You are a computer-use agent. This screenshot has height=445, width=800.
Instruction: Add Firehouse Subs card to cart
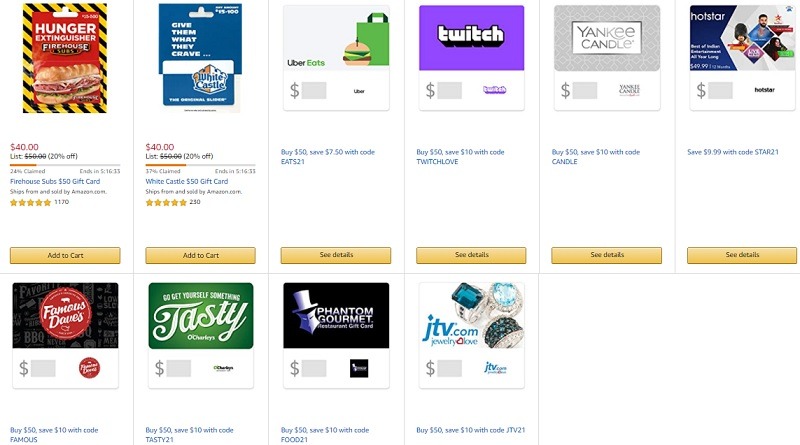click(x=65, y=255)
